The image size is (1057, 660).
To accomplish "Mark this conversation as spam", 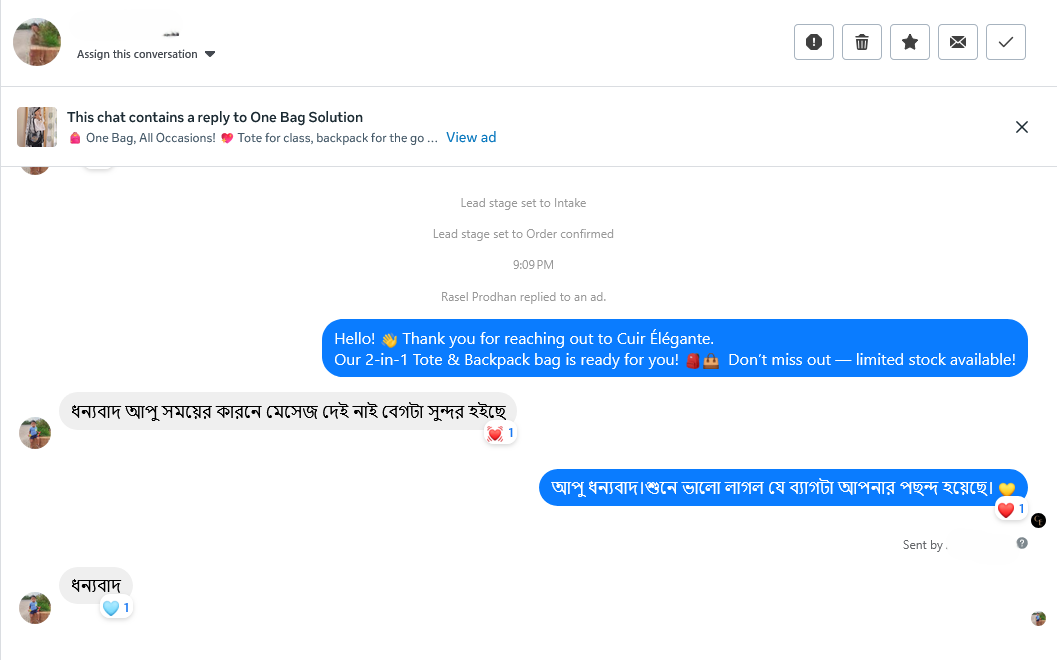I will (813, 42).
